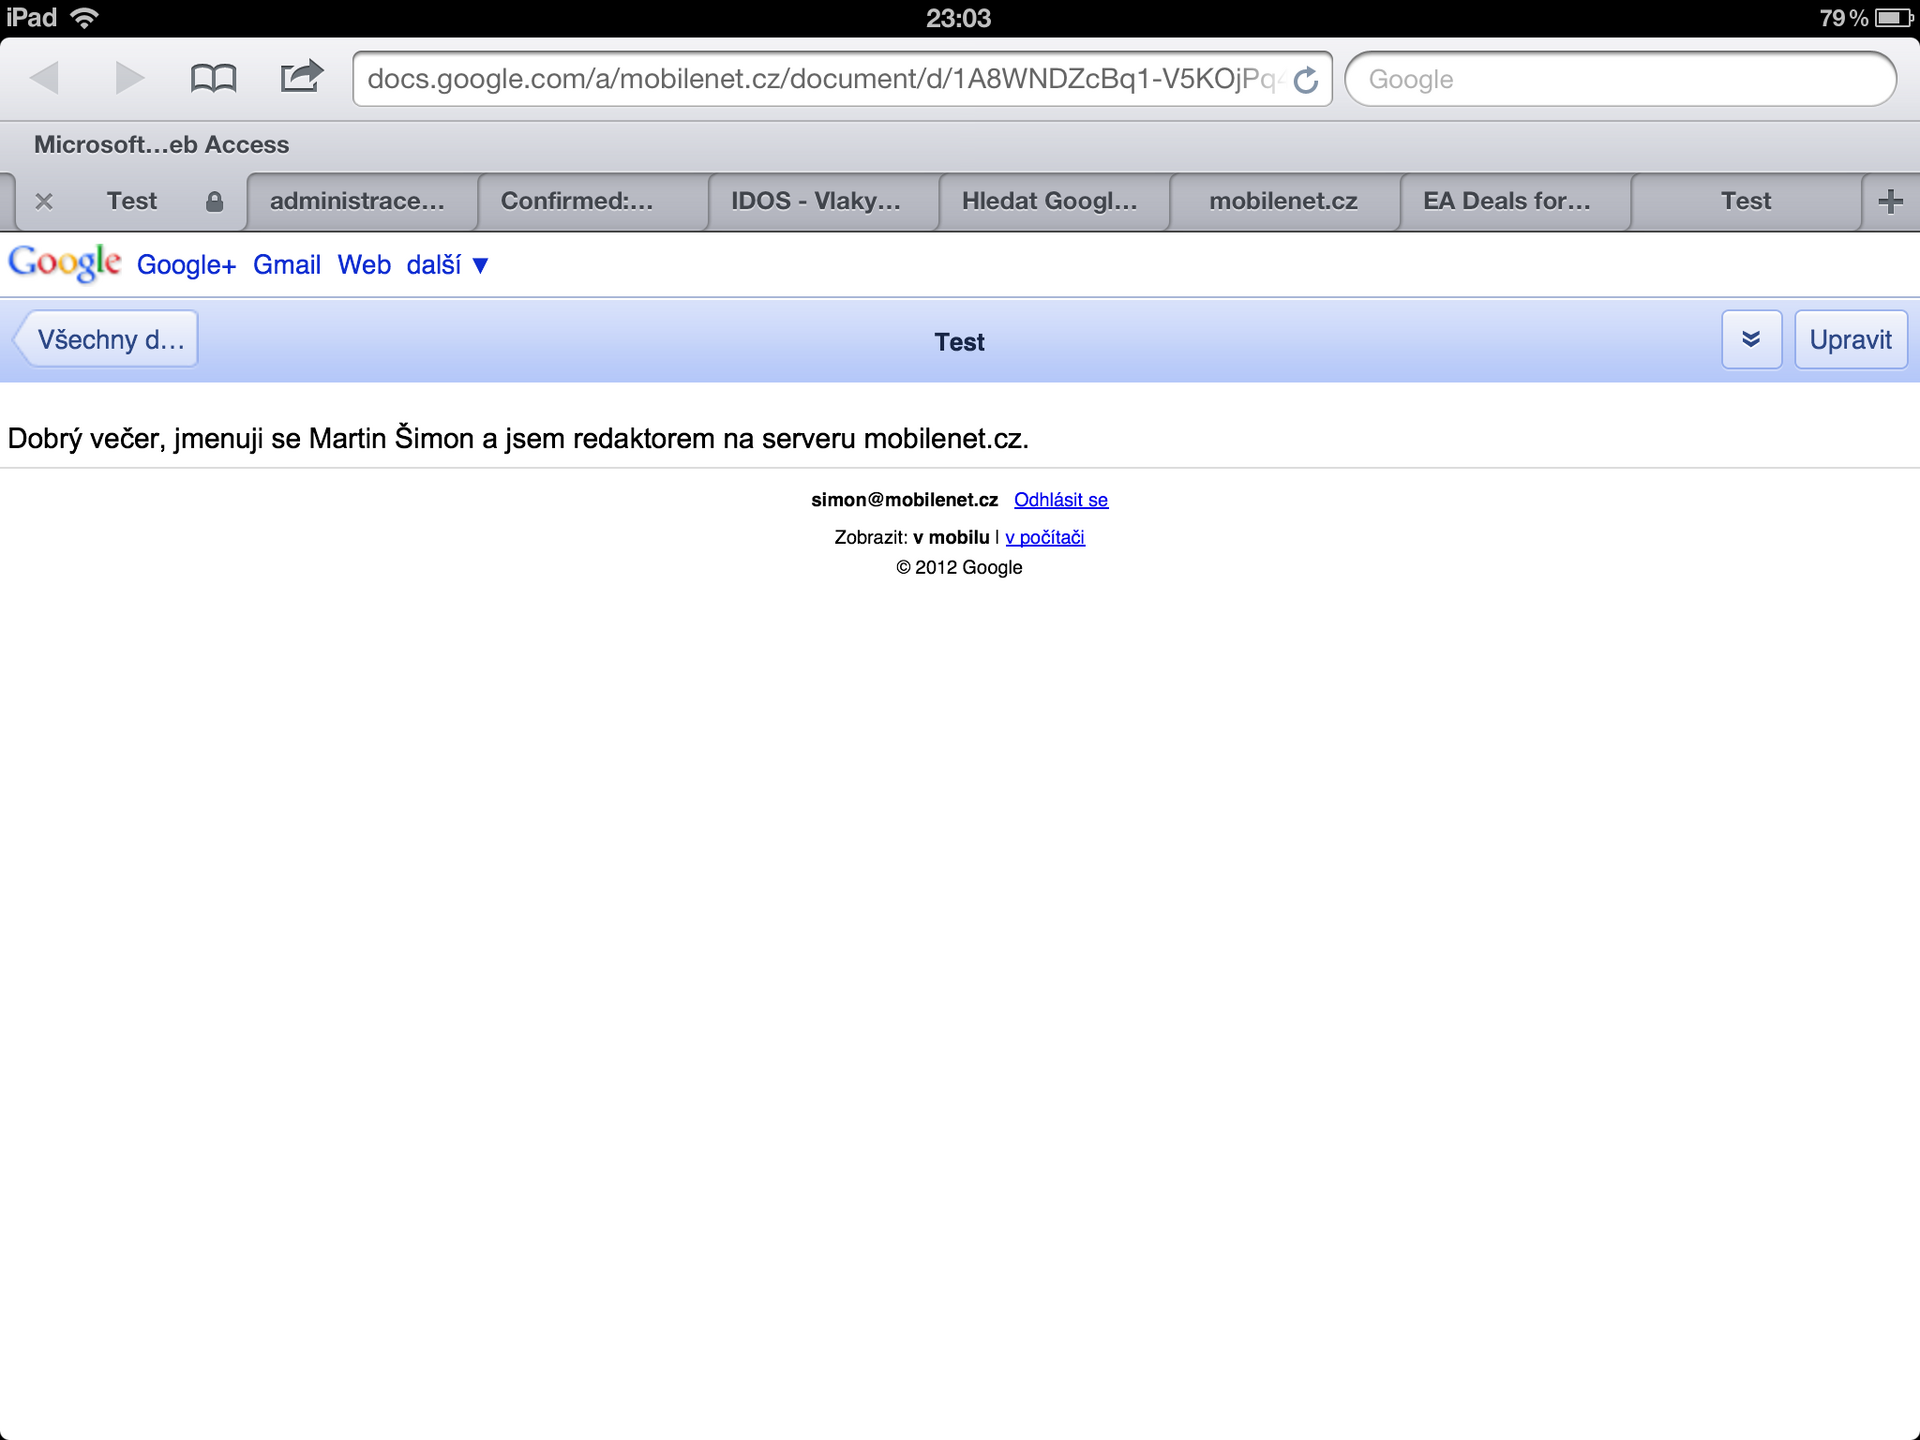Click the Google logo
The width and height of the screenshot is (1920, 1440).
point(64,263)
